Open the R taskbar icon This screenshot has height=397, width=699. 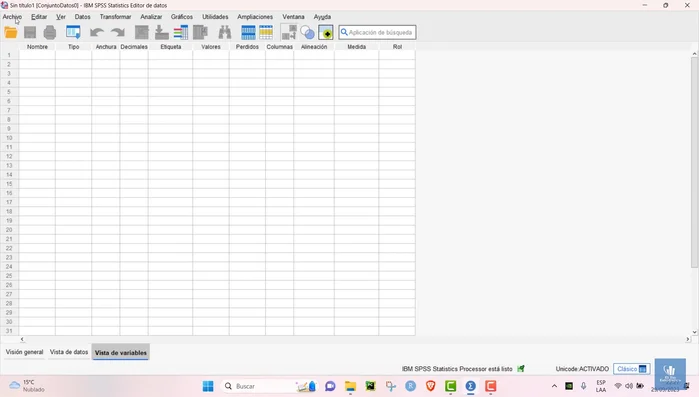[x=411, y=386]
